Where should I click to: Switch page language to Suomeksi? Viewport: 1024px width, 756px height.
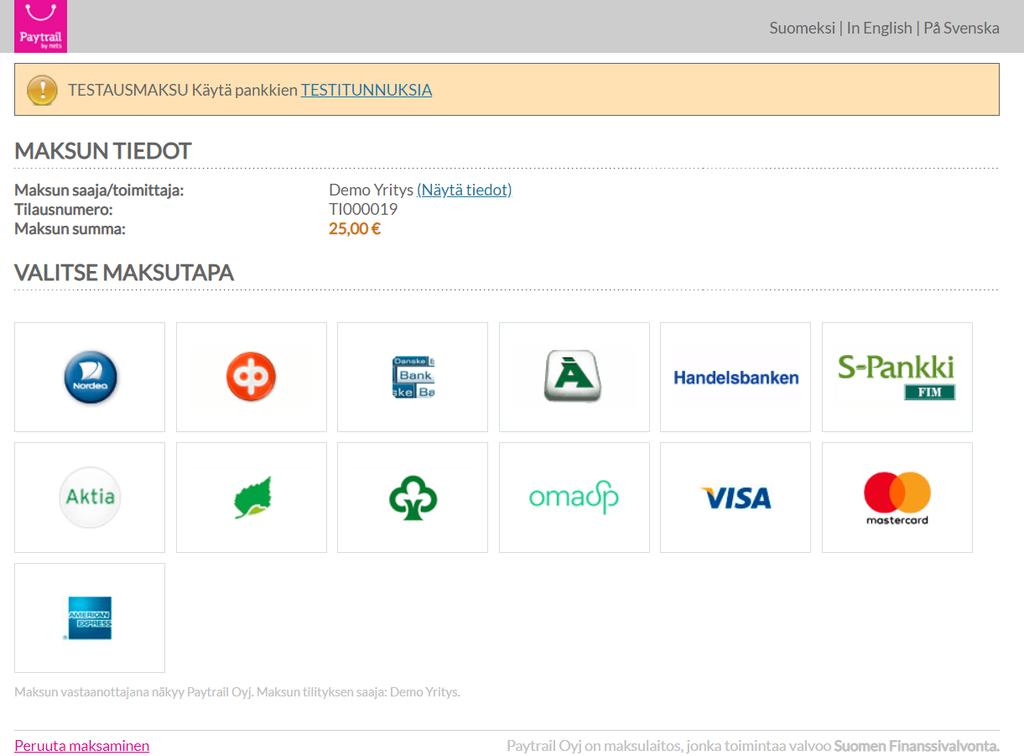(802, 28)
